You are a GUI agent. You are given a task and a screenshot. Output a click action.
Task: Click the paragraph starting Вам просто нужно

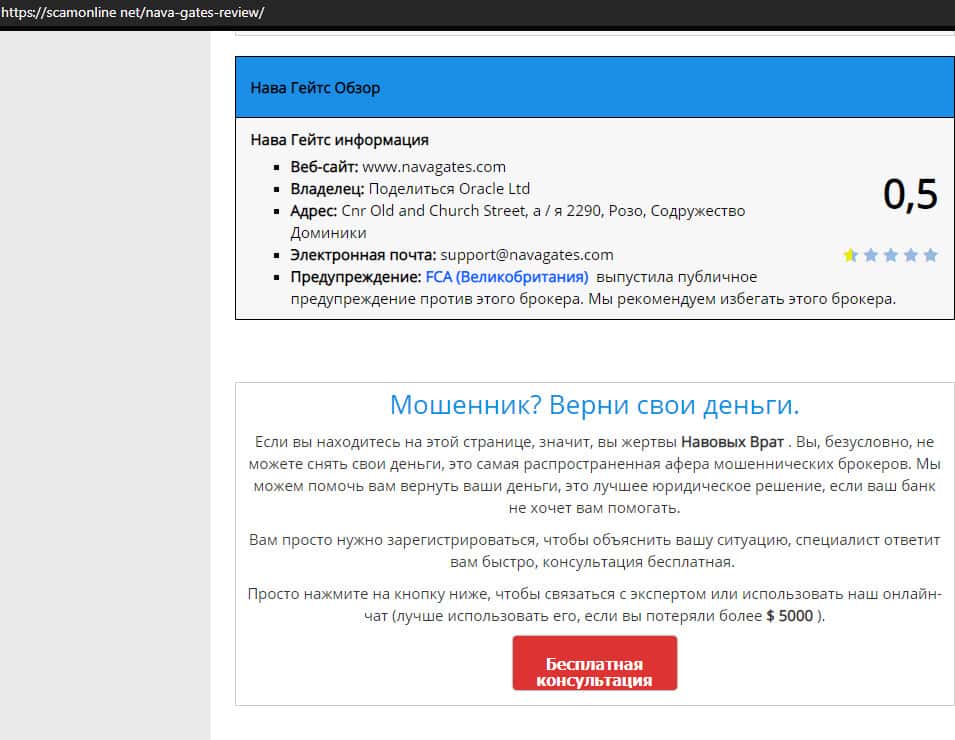594,550
